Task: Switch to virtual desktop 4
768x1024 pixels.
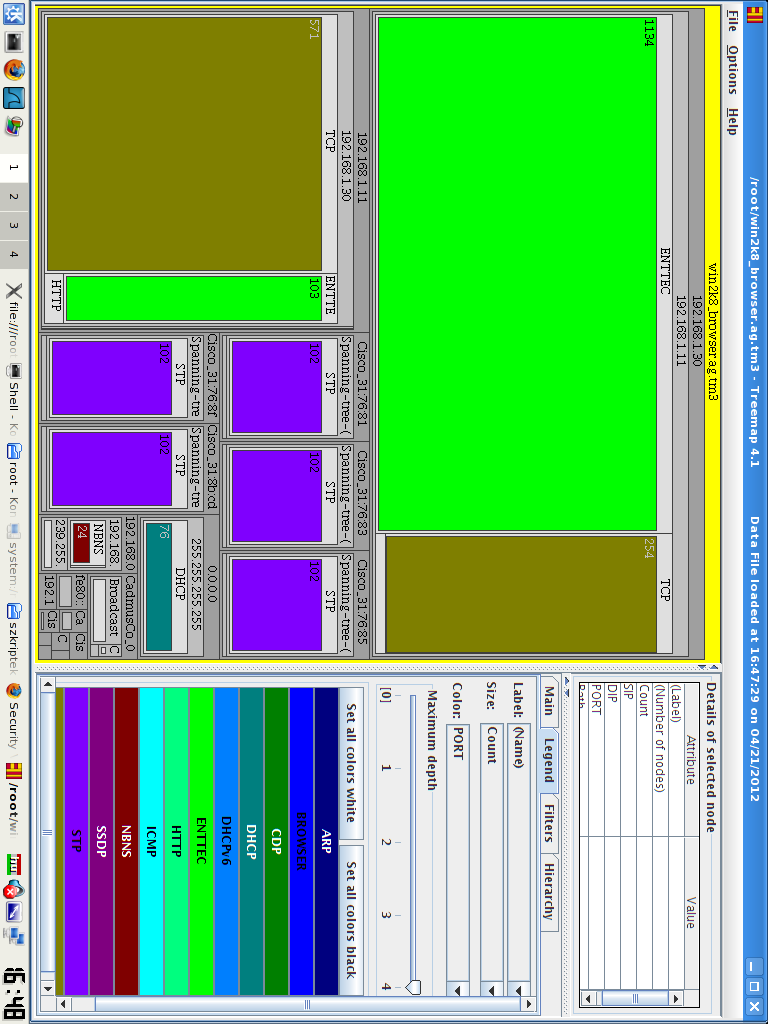Action: pos(14,254)
